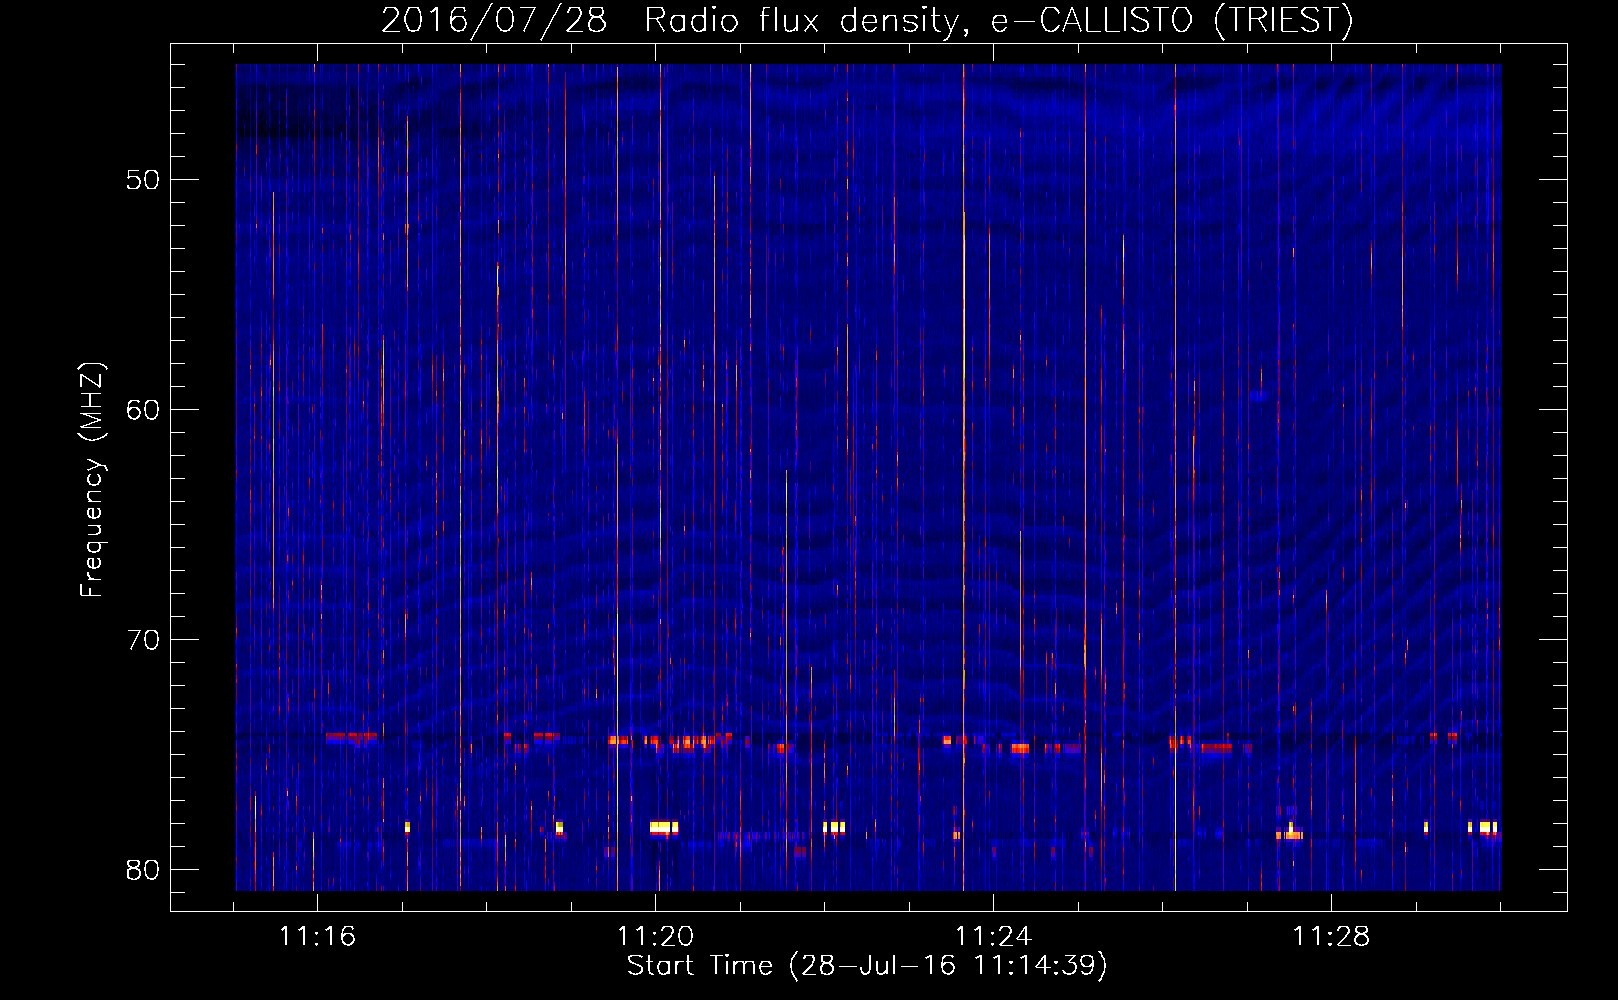
Task: Click the 11:16 time tick label
Action: [x=317, y=937]
